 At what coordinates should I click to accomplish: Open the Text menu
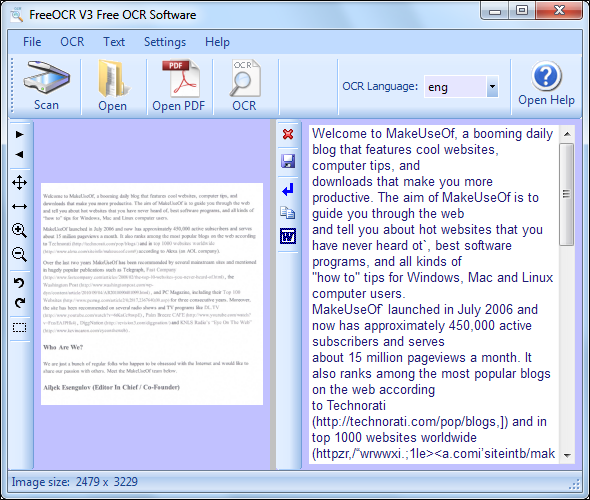(x=114, y=42)
